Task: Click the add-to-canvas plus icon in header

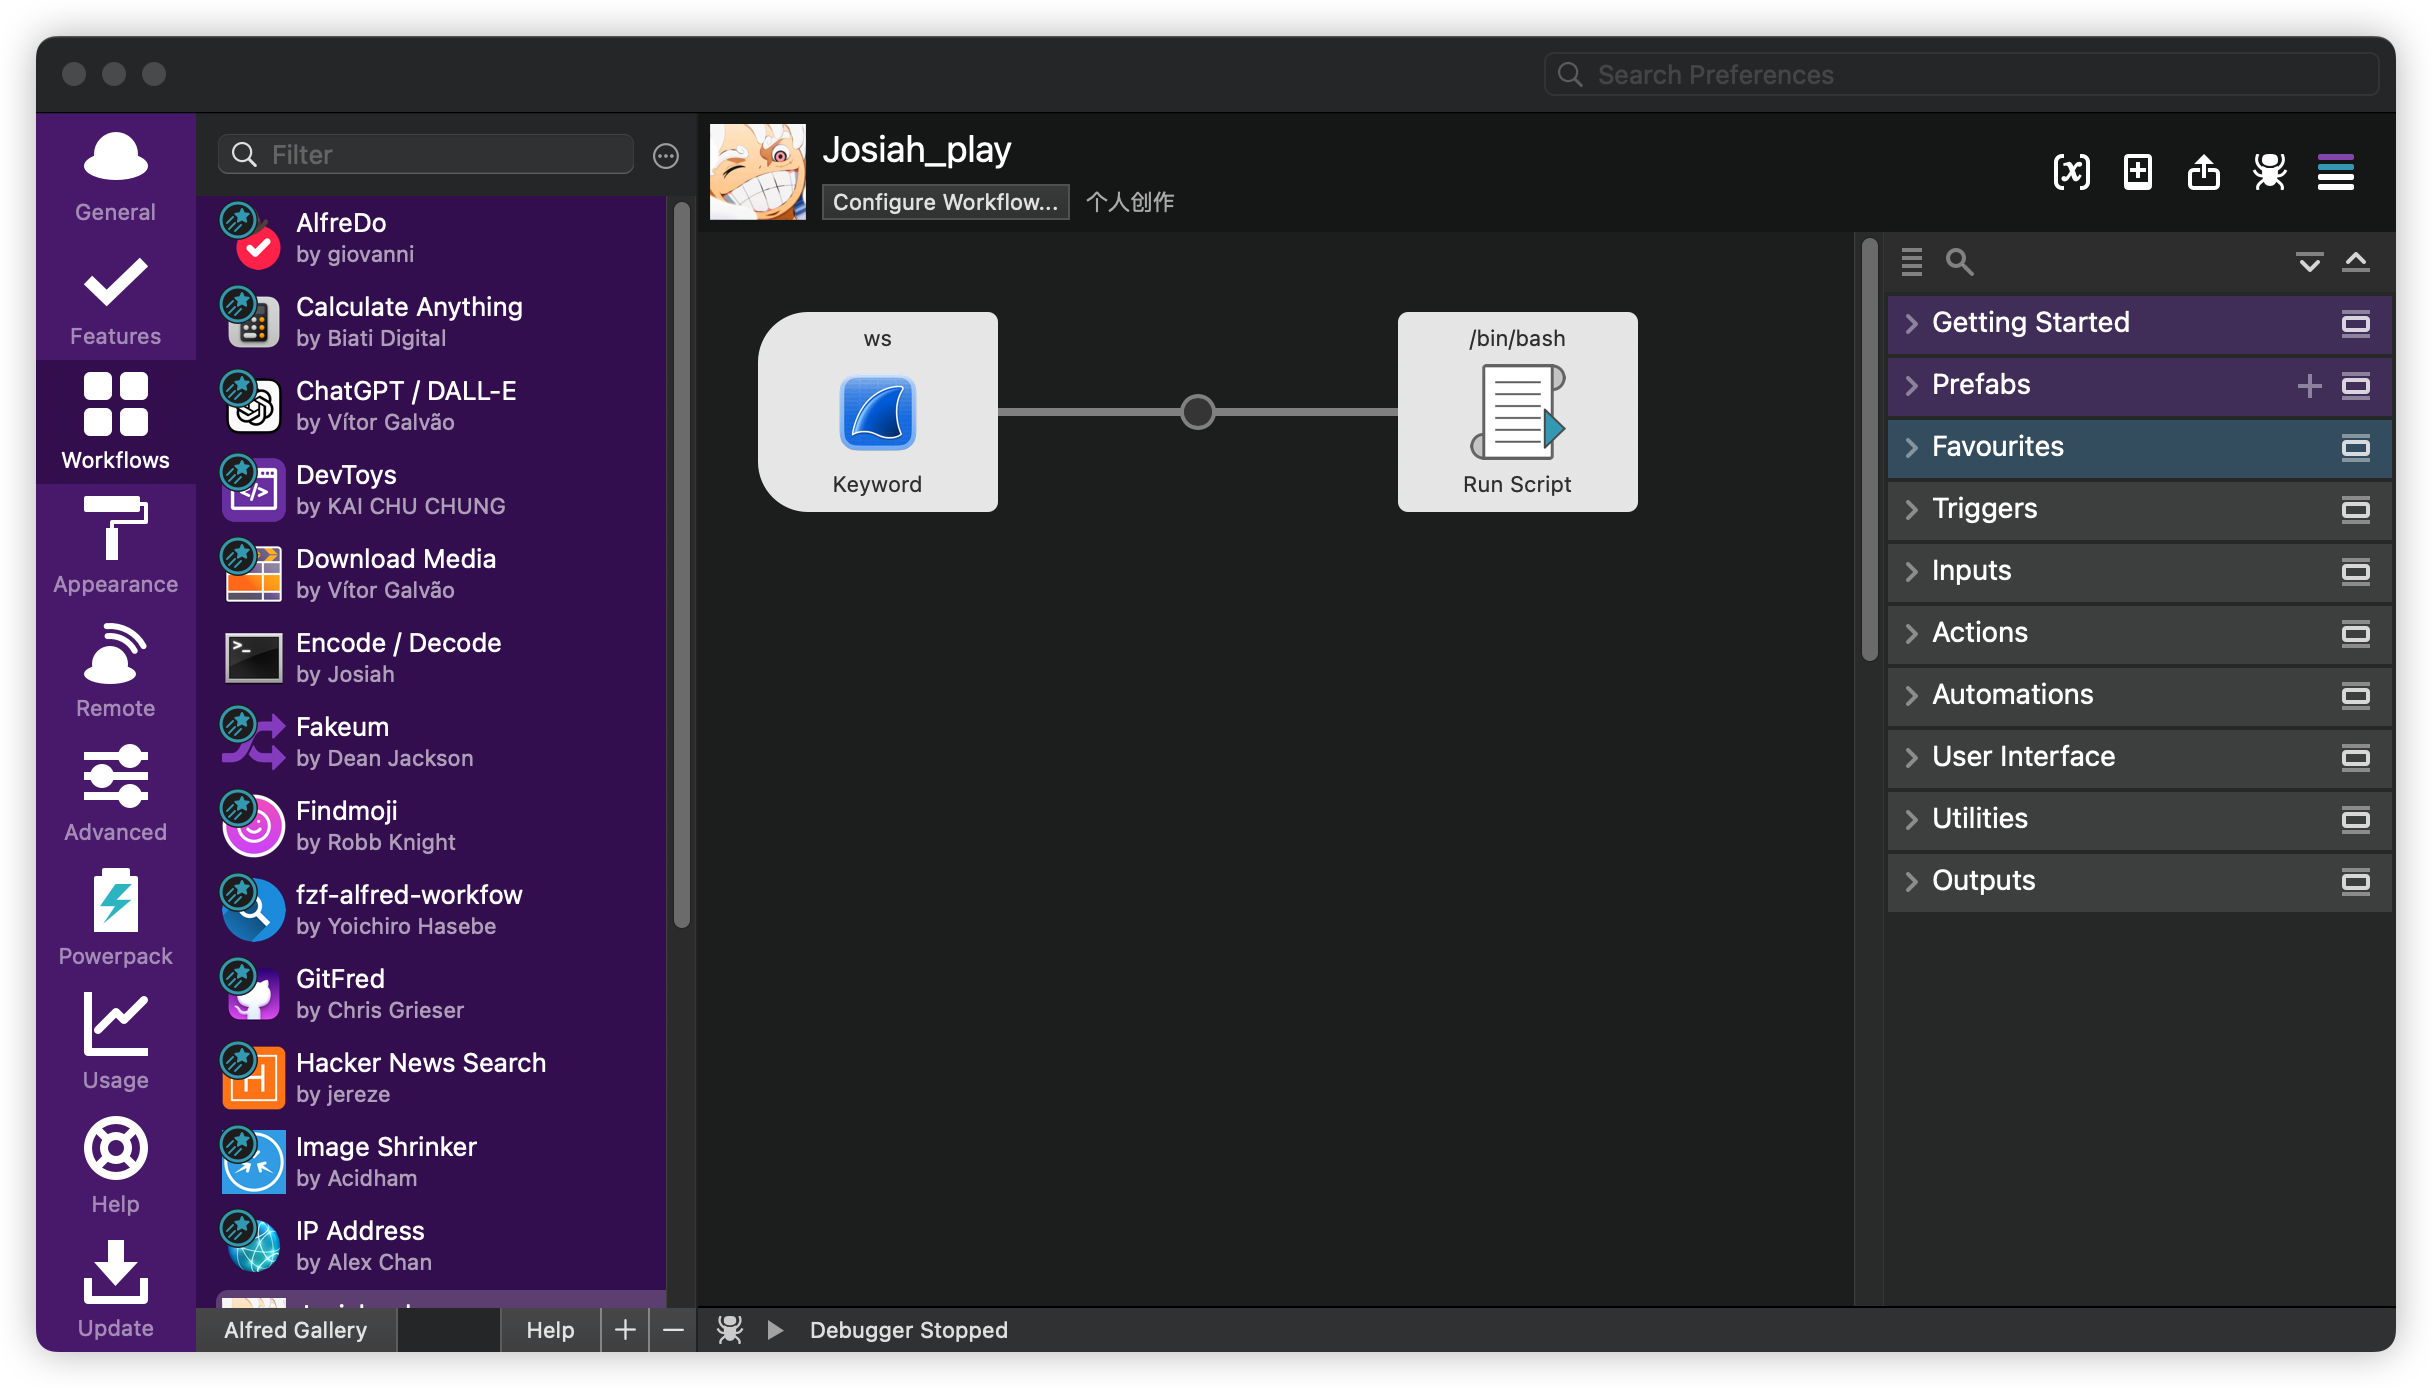Action: click(2137, 172)
